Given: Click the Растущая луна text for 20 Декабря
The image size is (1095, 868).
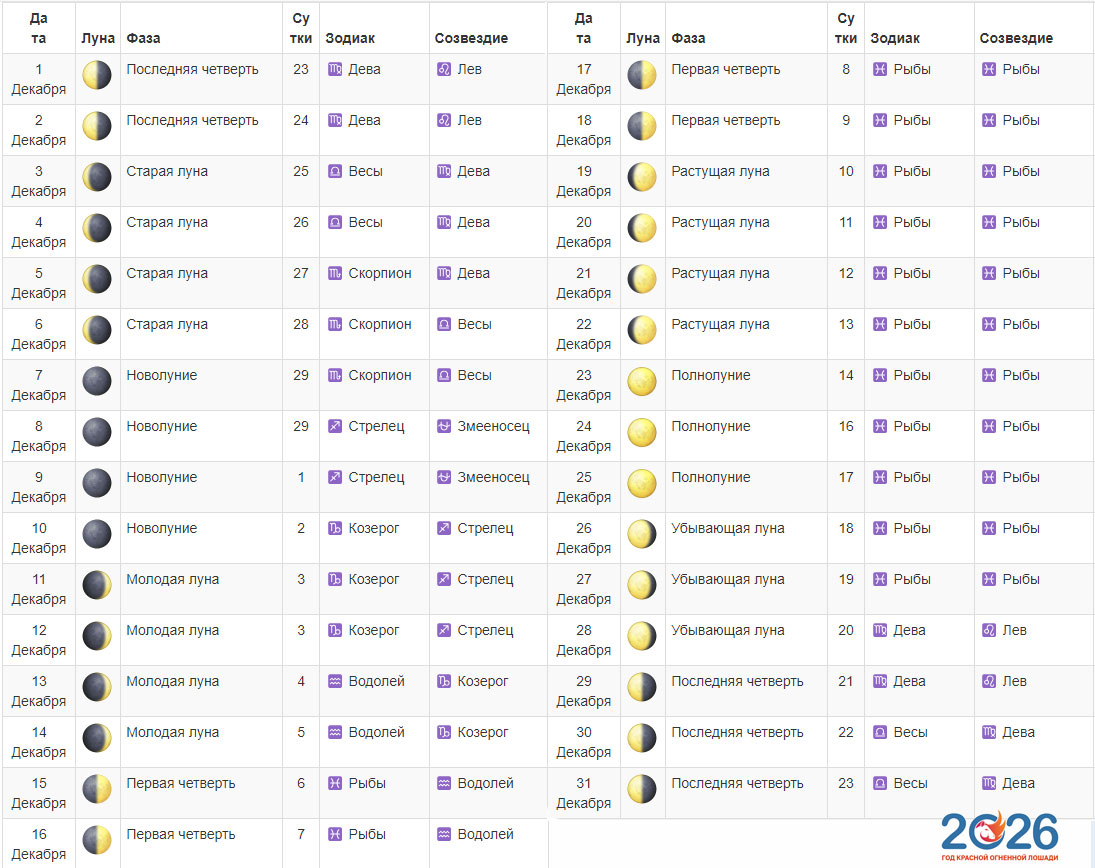Looking at the screenshot, I should (x=720, y=222).
